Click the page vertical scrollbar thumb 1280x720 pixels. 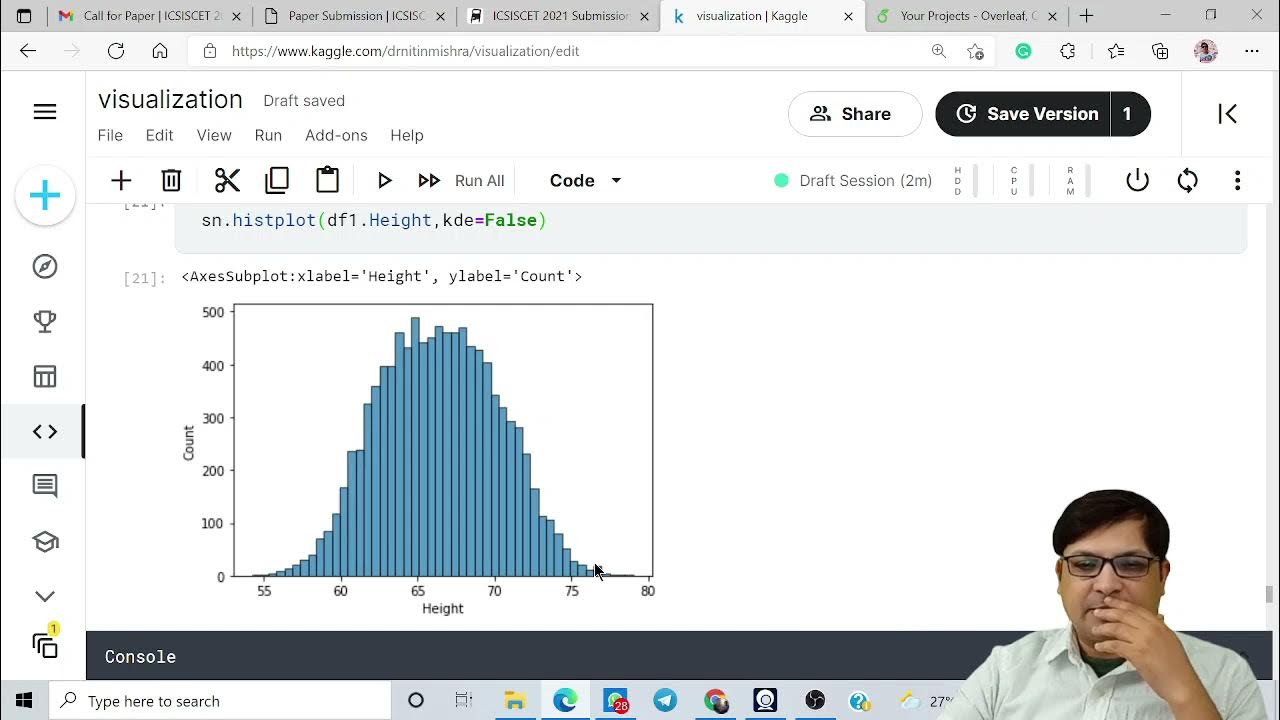tap(1270, 594)
